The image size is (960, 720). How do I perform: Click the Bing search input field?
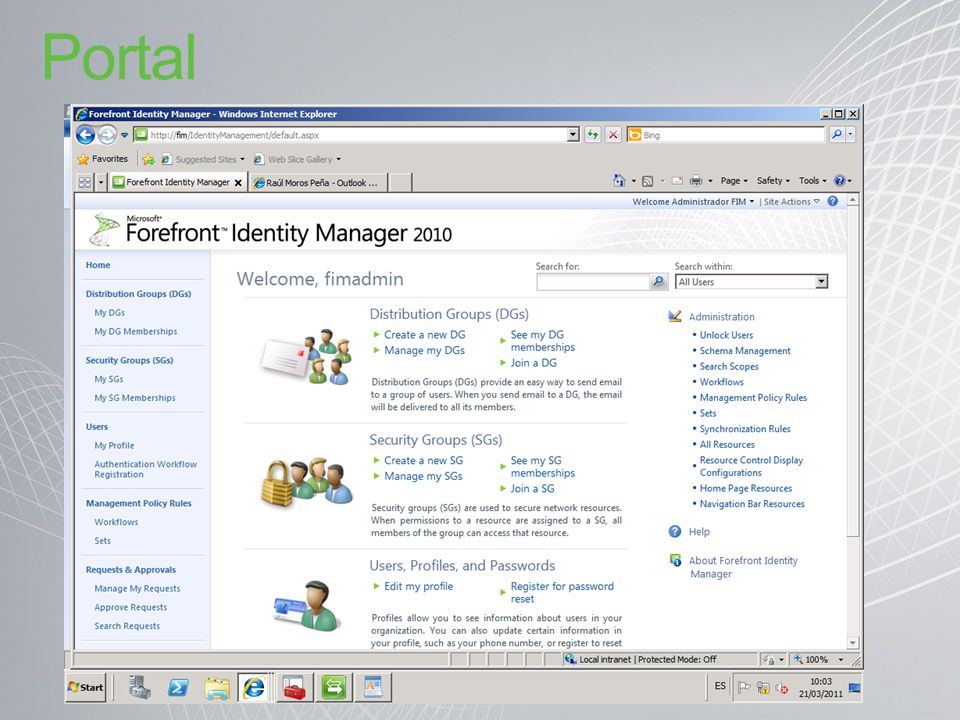point(733,135)
